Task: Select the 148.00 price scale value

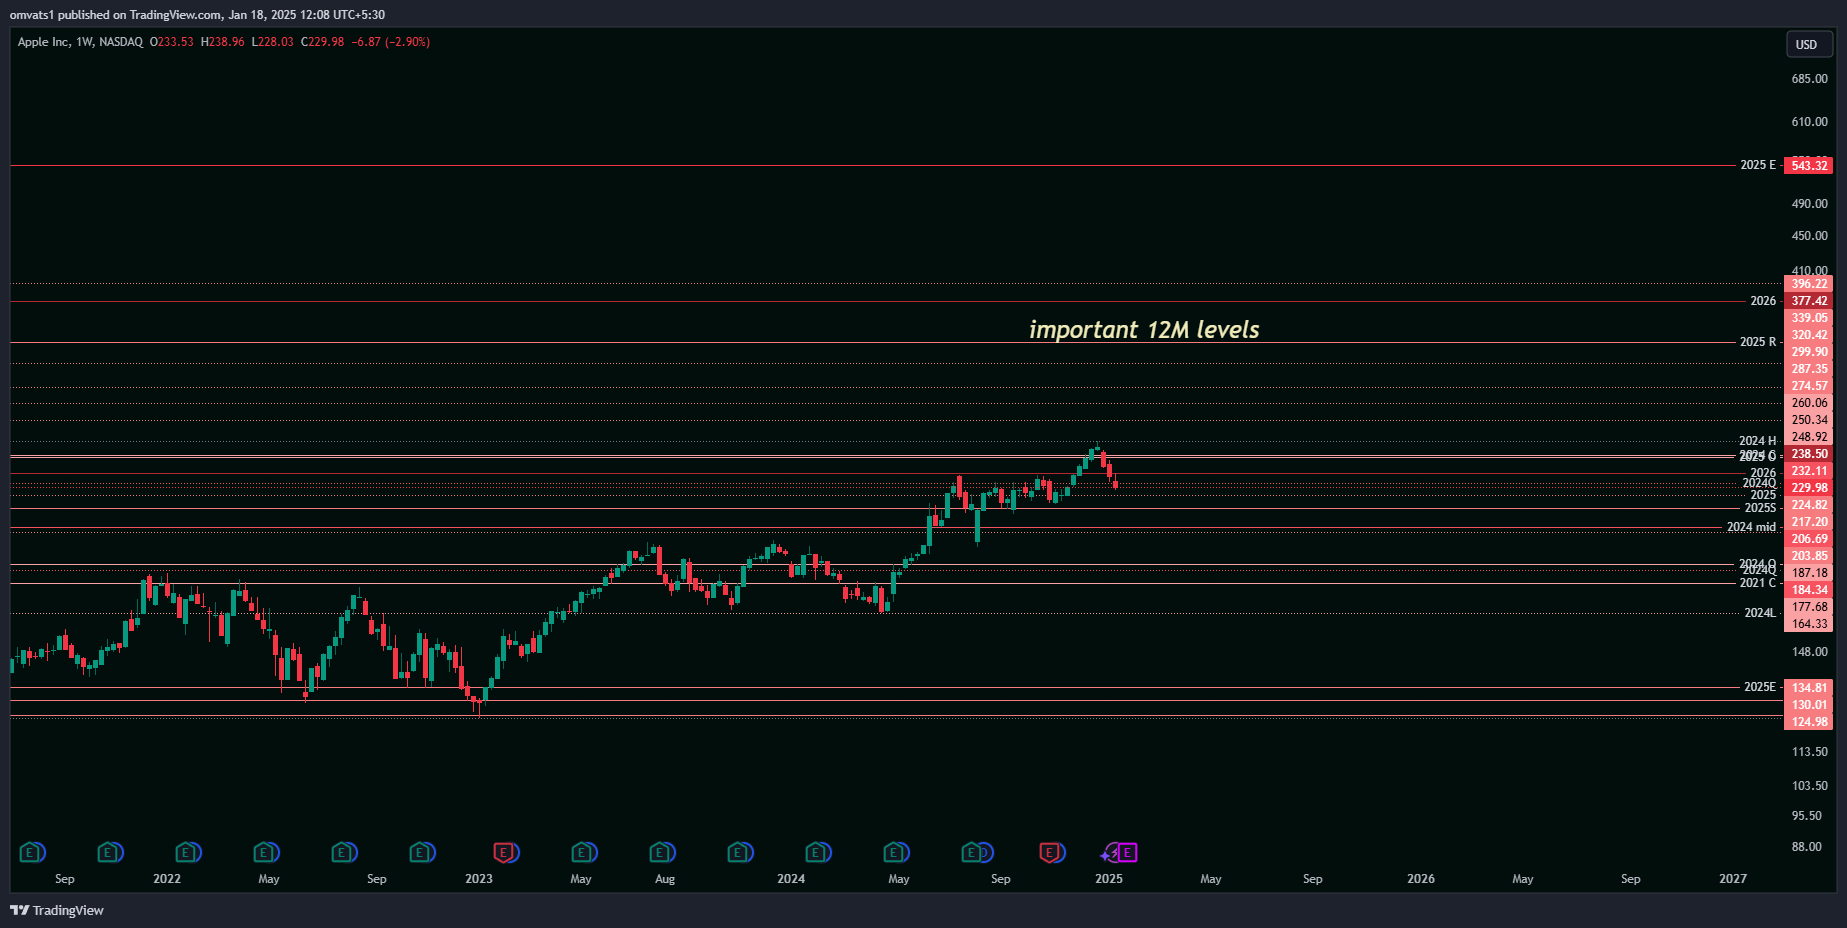Action: (x=1809, y=652)
